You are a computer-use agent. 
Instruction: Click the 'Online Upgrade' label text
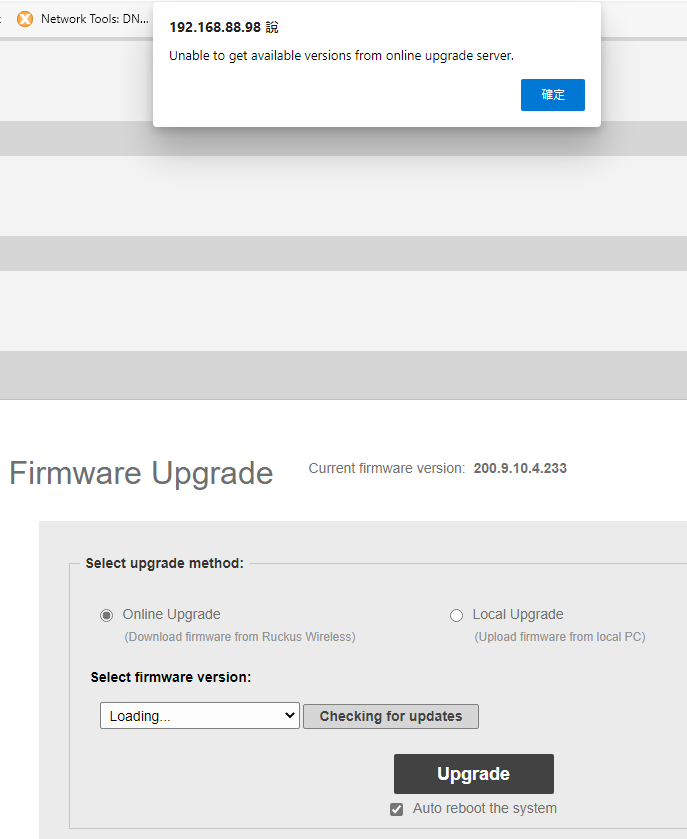[x=171, y=614]
